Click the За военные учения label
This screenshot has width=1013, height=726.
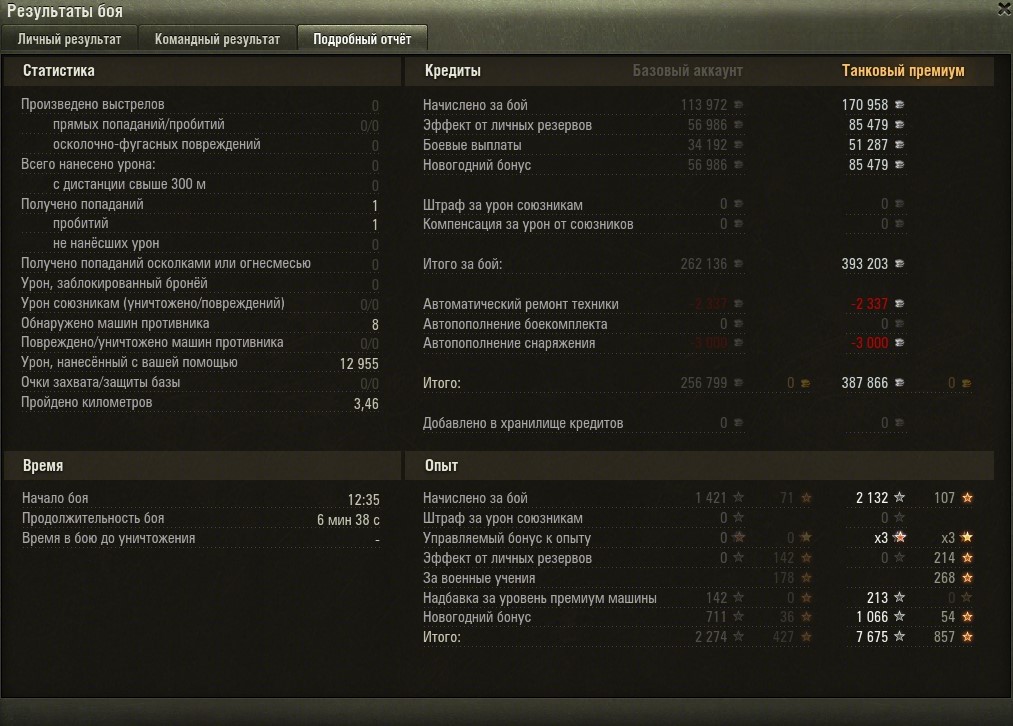pos(479,578)
